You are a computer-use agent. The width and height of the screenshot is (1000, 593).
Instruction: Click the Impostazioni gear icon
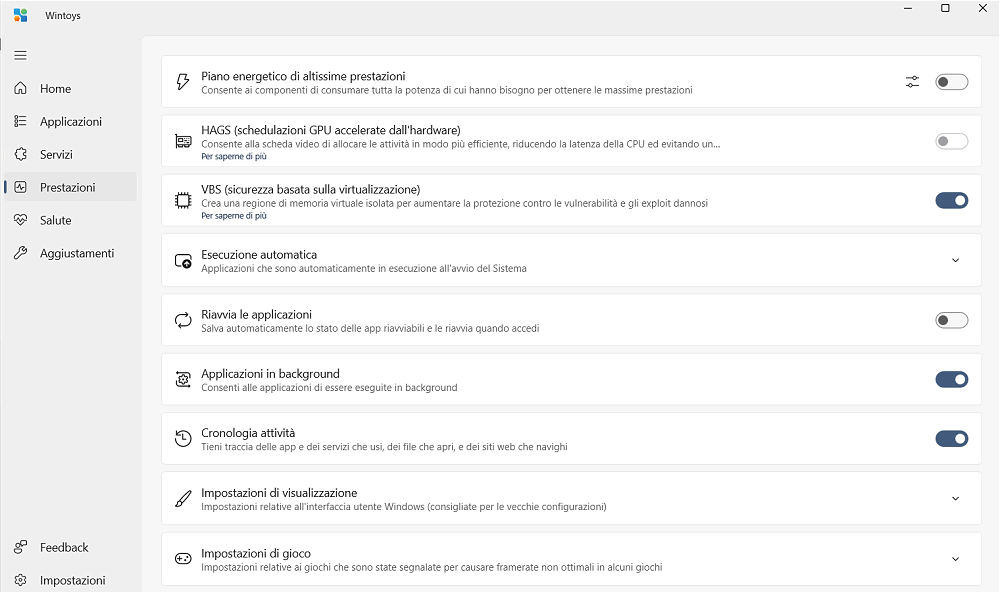tap(20, 580)
